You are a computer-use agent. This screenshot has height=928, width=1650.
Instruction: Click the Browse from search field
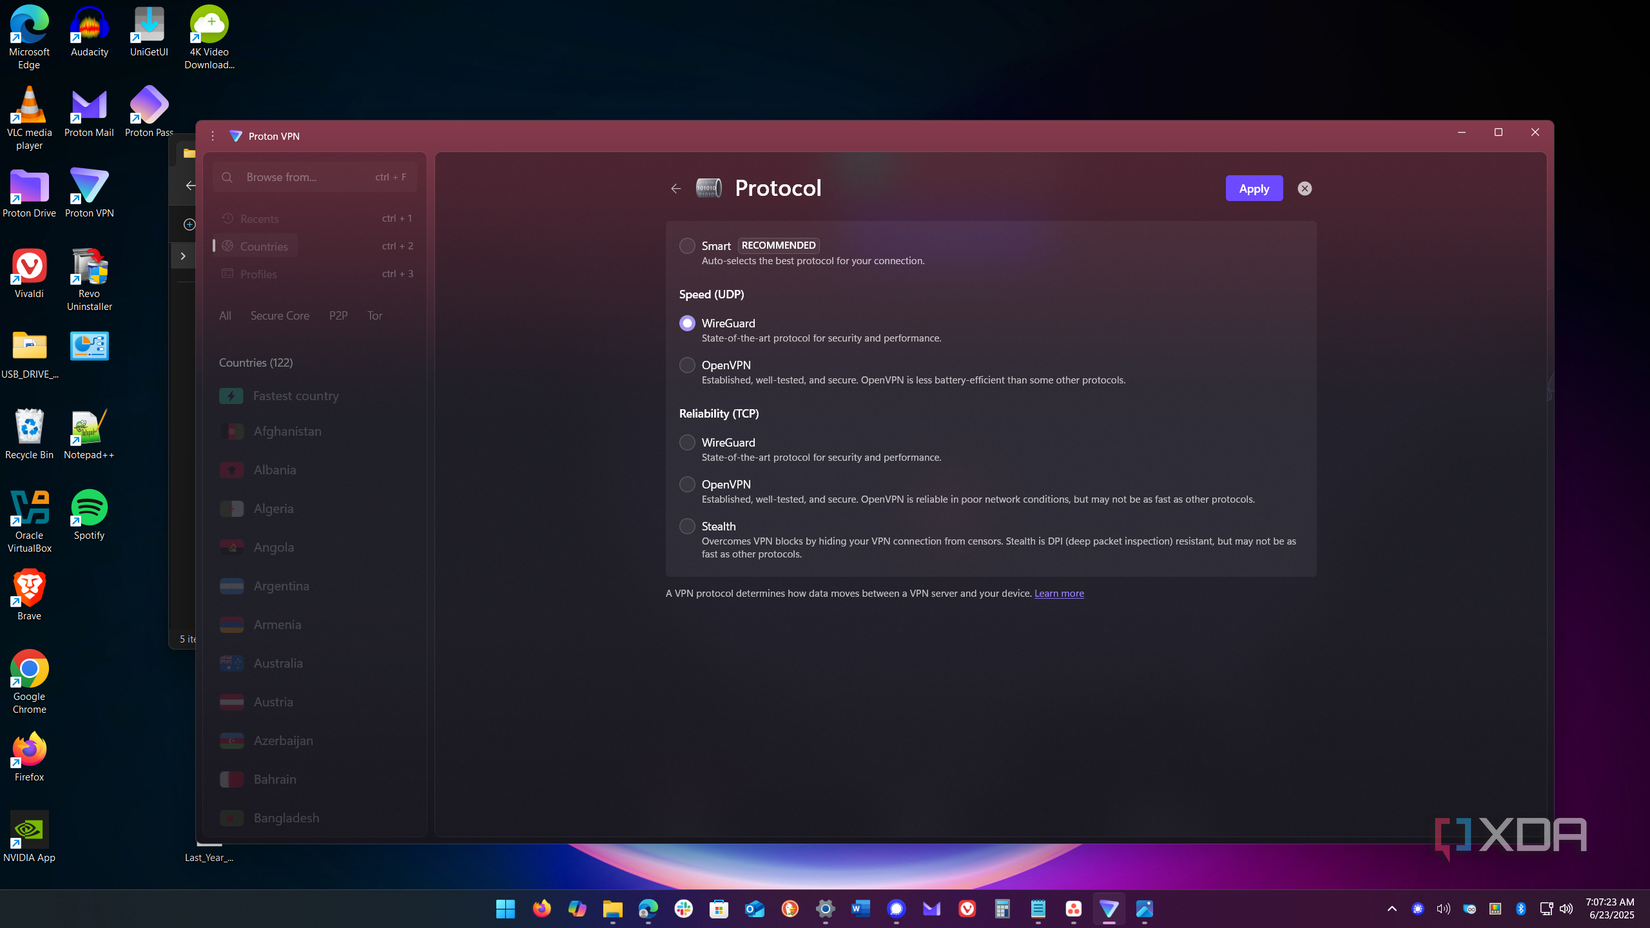[x=300, y=176]
